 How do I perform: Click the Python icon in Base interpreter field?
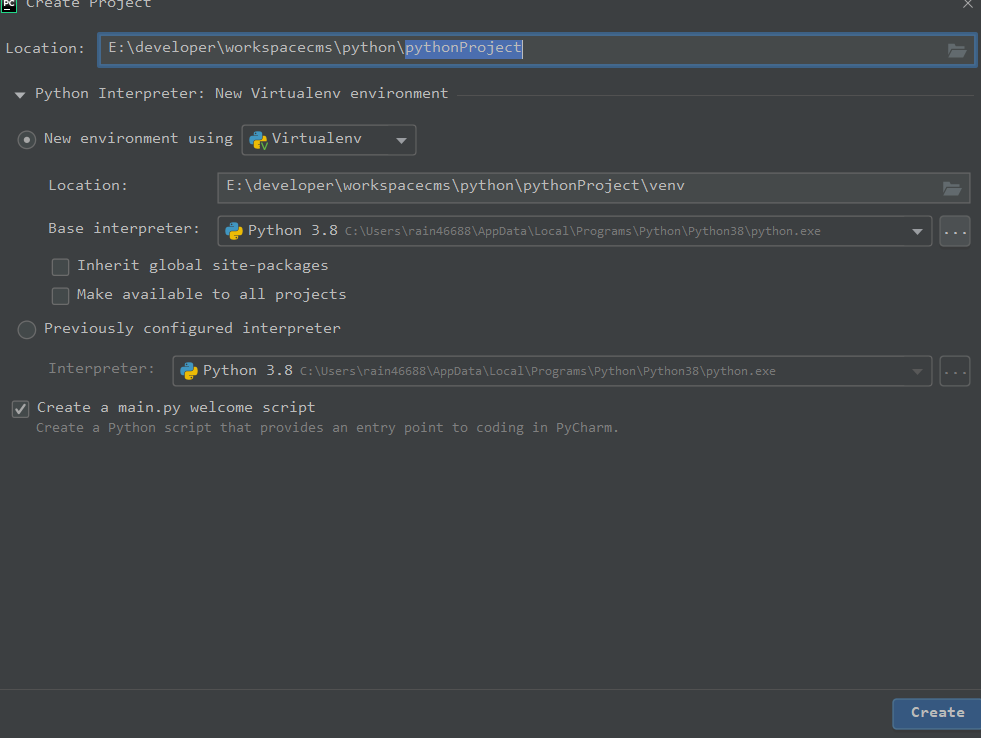pyautogui.click(x=234, y=231)
